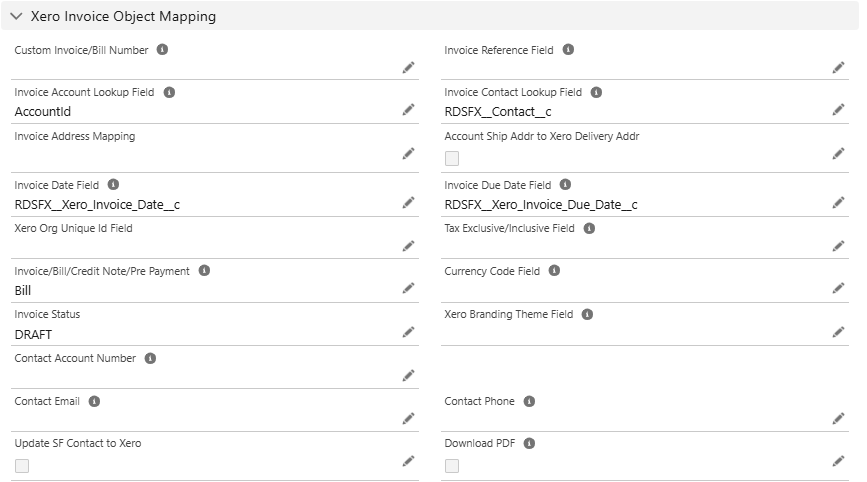Edit the Invoice Status DRAFT value
This screenshot has width=867, height=482.
pyautogui.click(x=408, y=332)
